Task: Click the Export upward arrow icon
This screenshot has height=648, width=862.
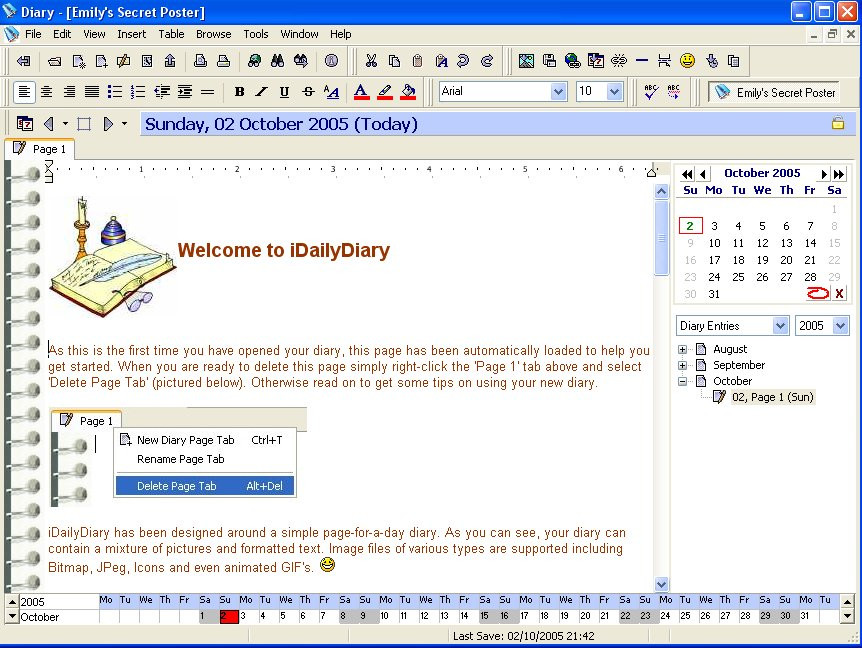Action: pyautogui.click(x=170, y=61)
